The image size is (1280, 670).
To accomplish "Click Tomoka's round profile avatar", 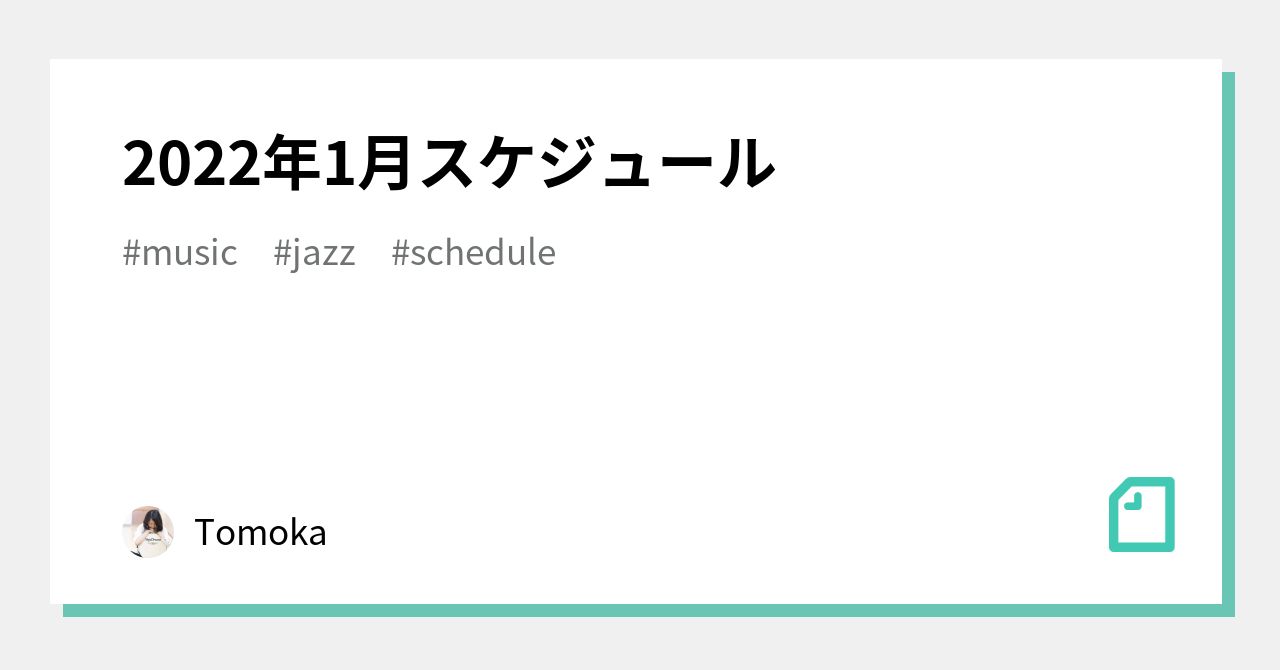I will pos(148,532).
